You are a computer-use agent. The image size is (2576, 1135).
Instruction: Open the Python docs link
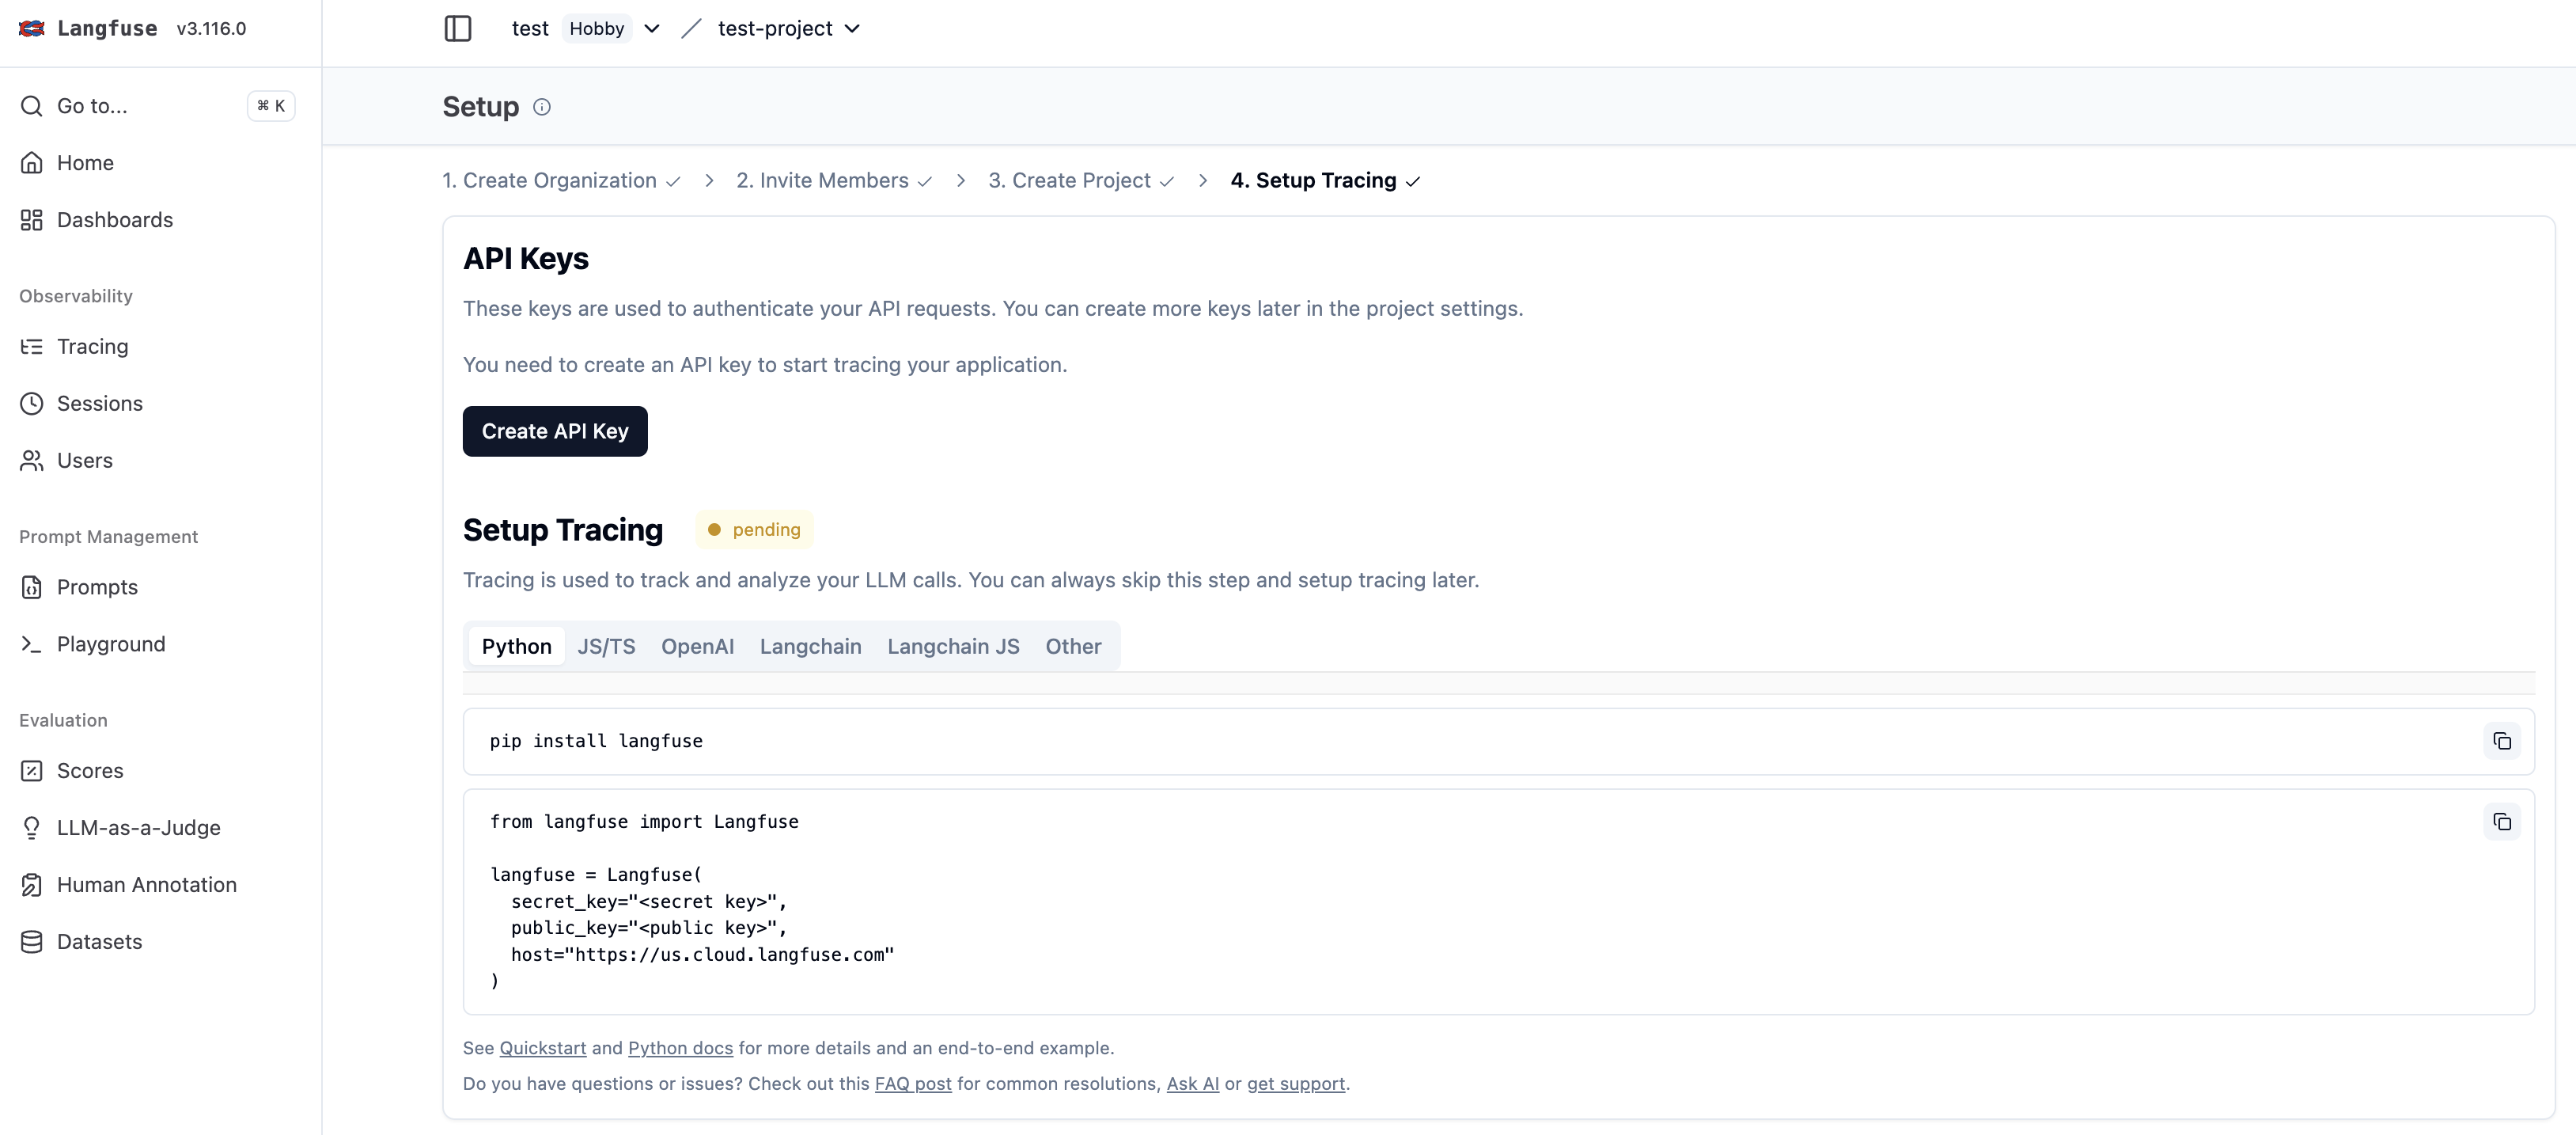(x=680, y=1047)
